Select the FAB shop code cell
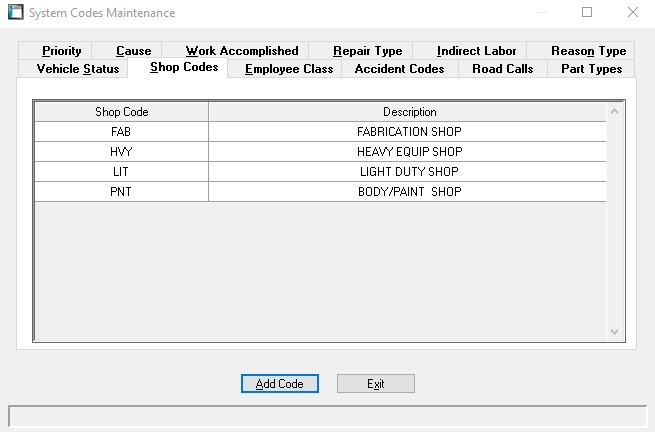Screen dimensions: 655x432 [x=121, y=132]
